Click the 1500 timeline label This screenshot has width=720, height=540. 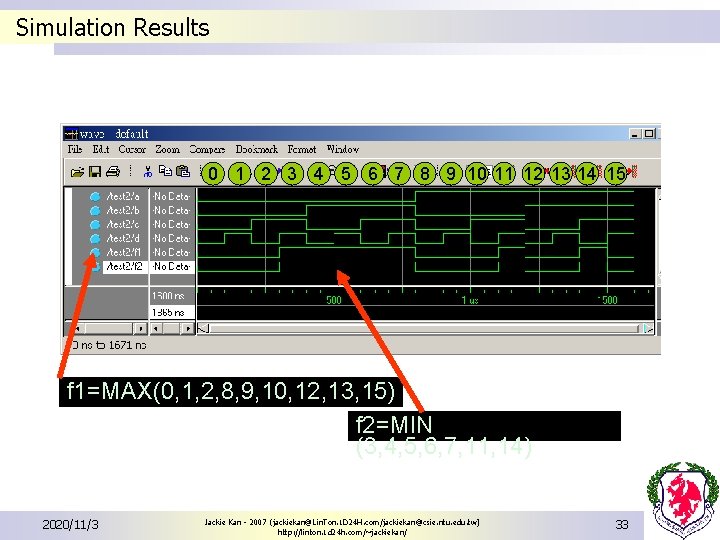608,300
